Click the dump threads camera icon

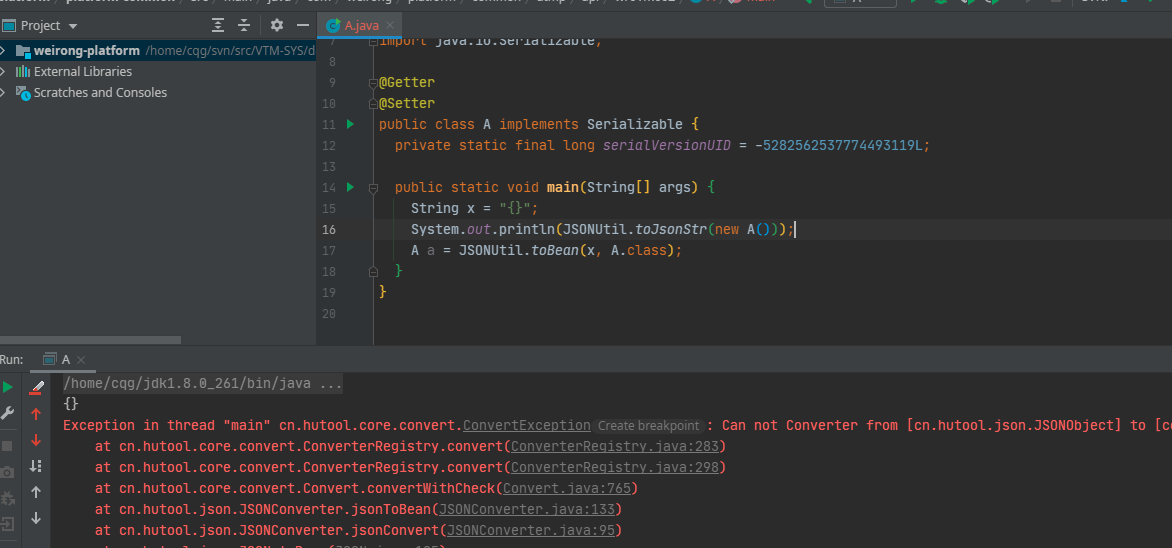7,472
